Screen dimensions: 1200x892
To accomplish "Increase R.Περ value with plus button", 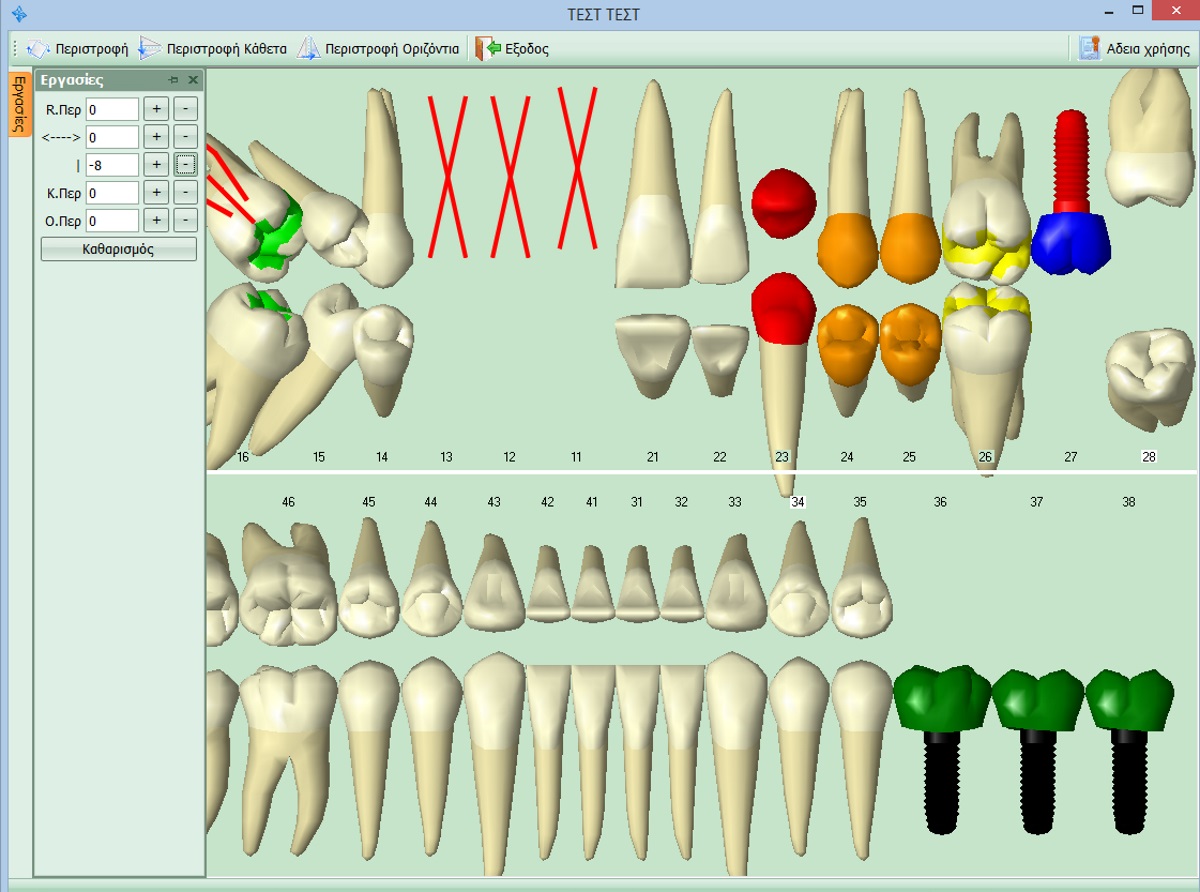I will (x=156, y=109).
